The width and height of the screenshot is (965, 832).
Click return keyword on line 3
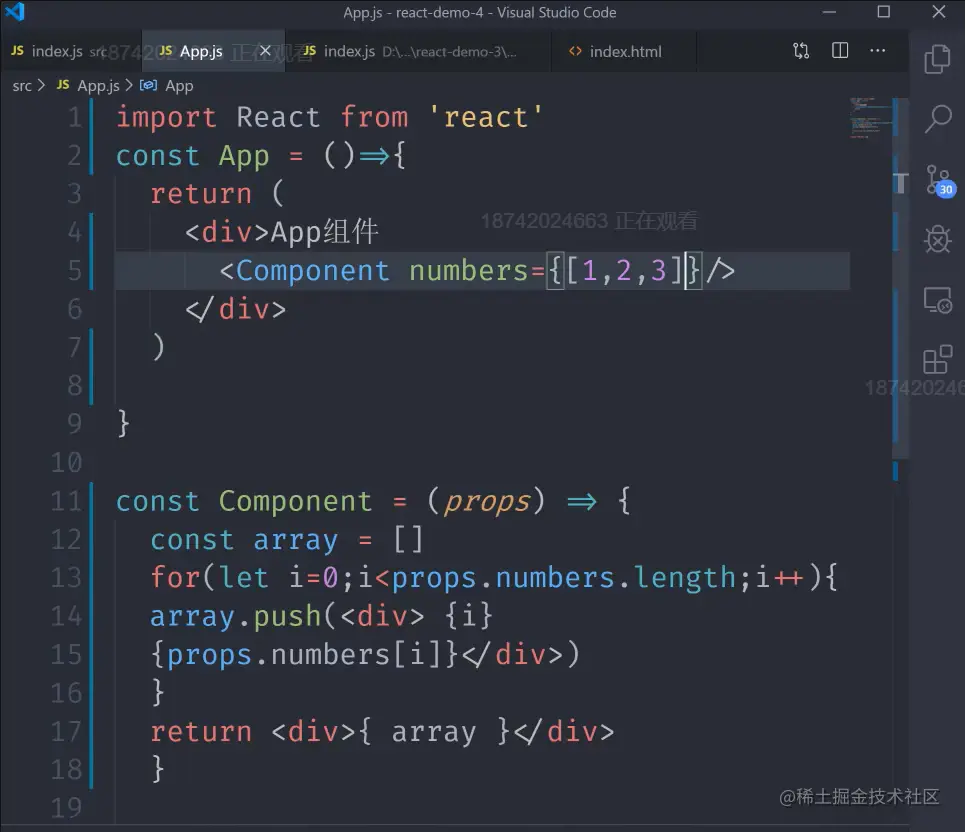201,194
